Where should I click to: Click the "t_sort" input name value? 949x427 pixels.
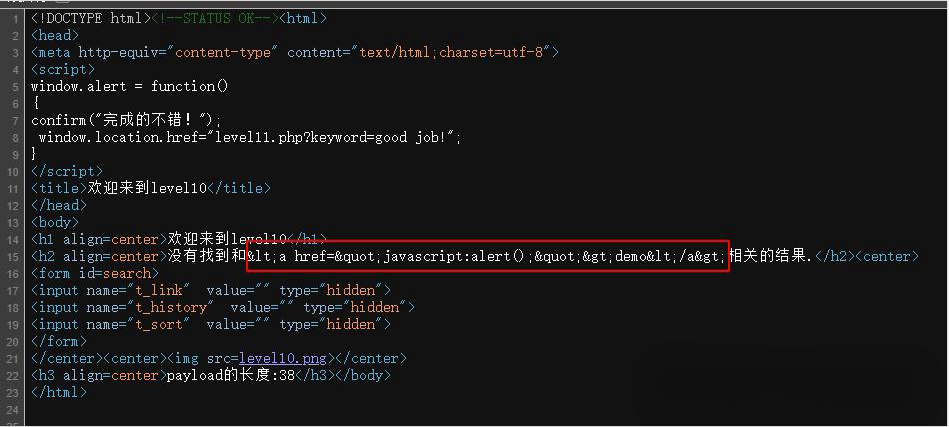pyautogui.click(x=159, y=325)
